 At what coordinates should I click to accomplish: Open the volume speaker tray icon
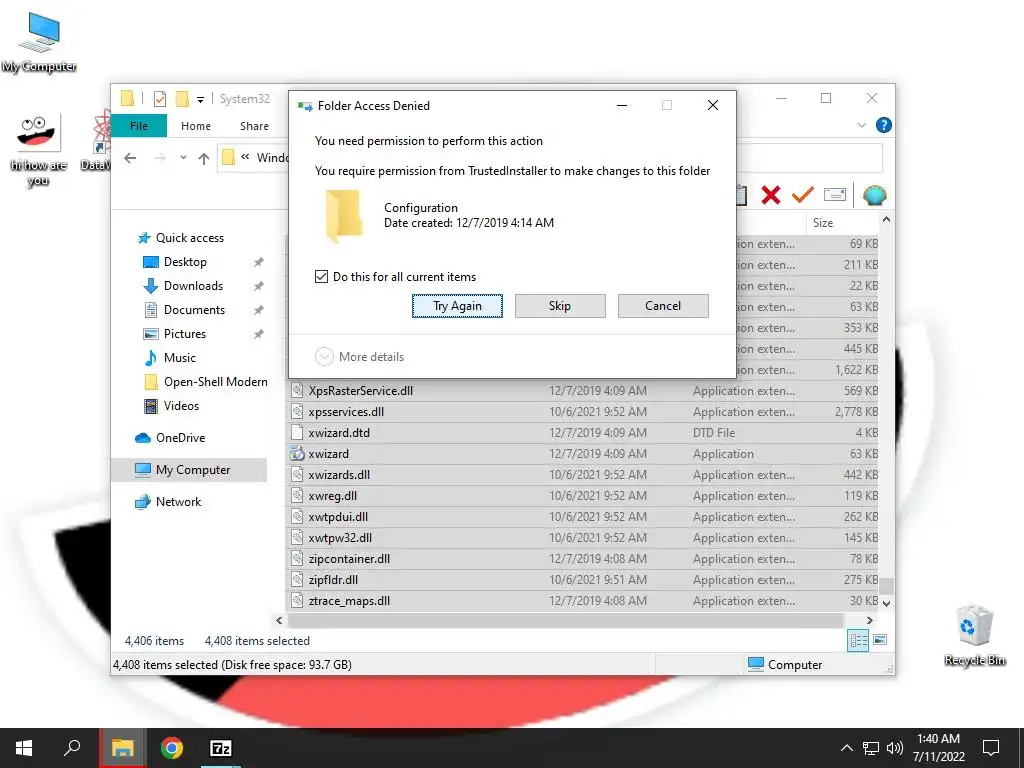click(x=895, y=748)
